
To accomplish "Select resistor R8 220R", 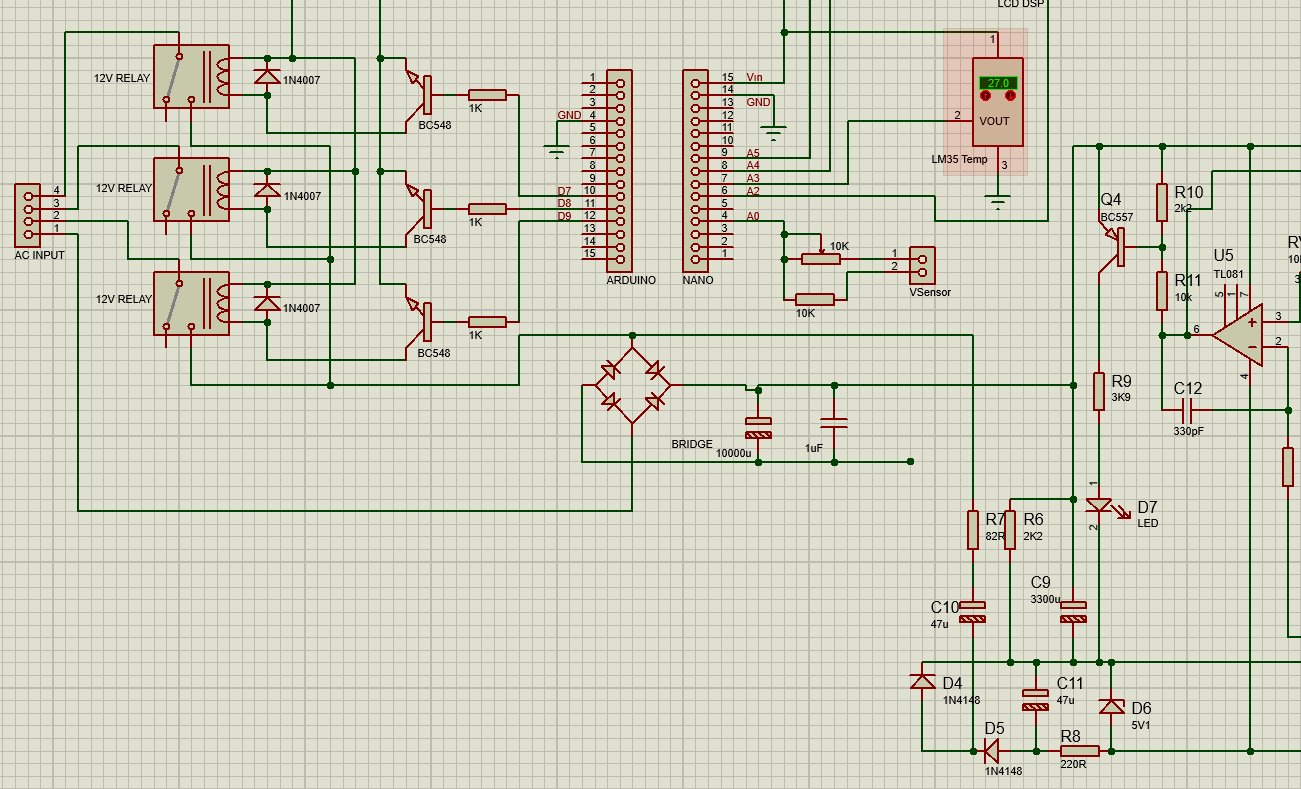I will (1079, 751).
